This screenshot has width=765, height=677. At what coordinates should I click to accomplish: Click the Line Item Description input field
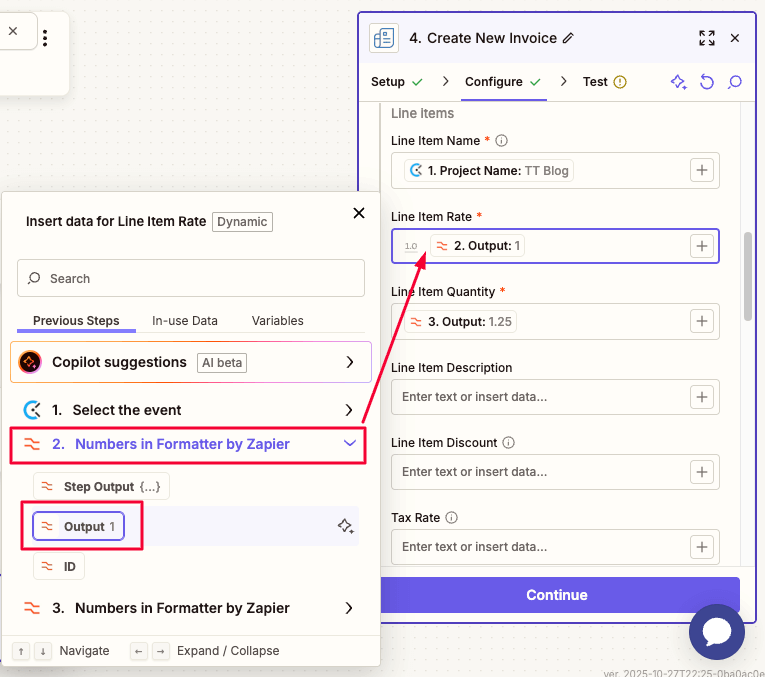[x=555, y=397]
